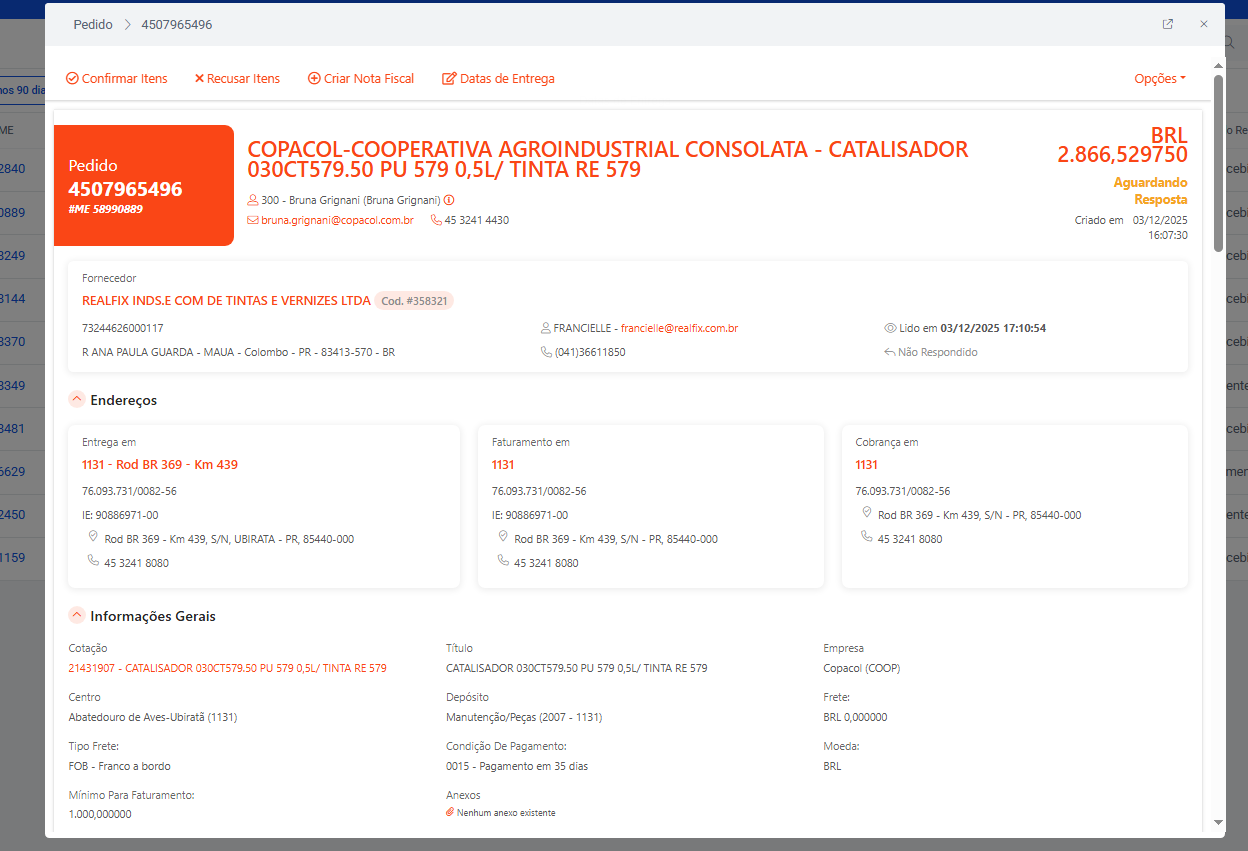Click the info icon beside Bruna Grignani

point(449,200)
